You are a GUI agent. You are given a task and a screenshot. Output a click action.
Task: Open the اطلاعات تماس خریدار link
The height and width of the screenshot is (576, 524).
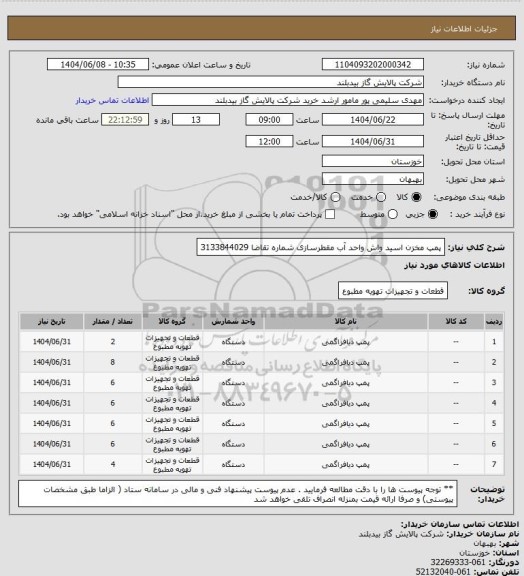tap(112, 100)
